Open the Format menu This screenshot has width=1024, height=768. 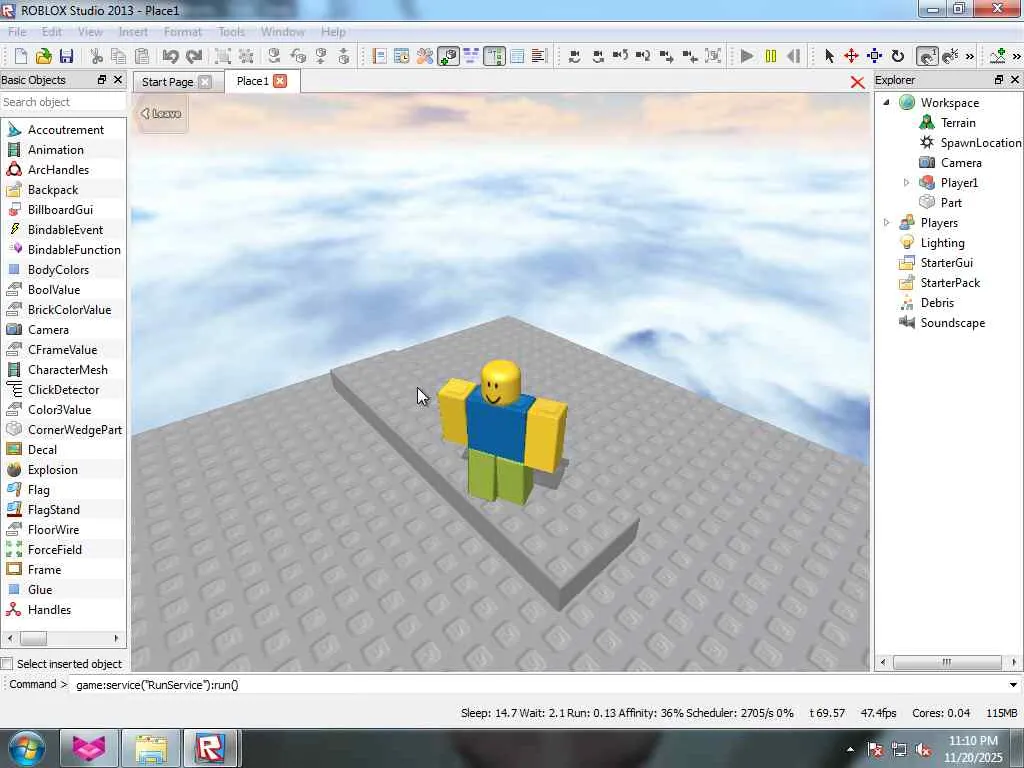[x=183, y=31]
